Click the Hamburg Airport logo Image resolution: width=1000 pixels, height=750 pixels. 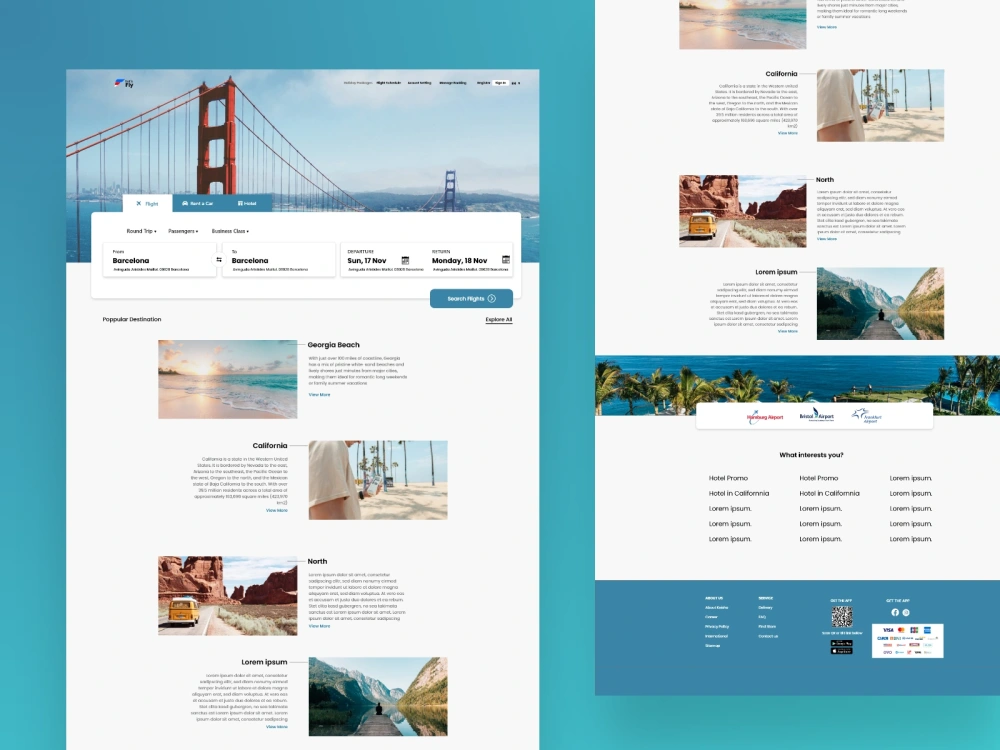click(x=765, y=417)
